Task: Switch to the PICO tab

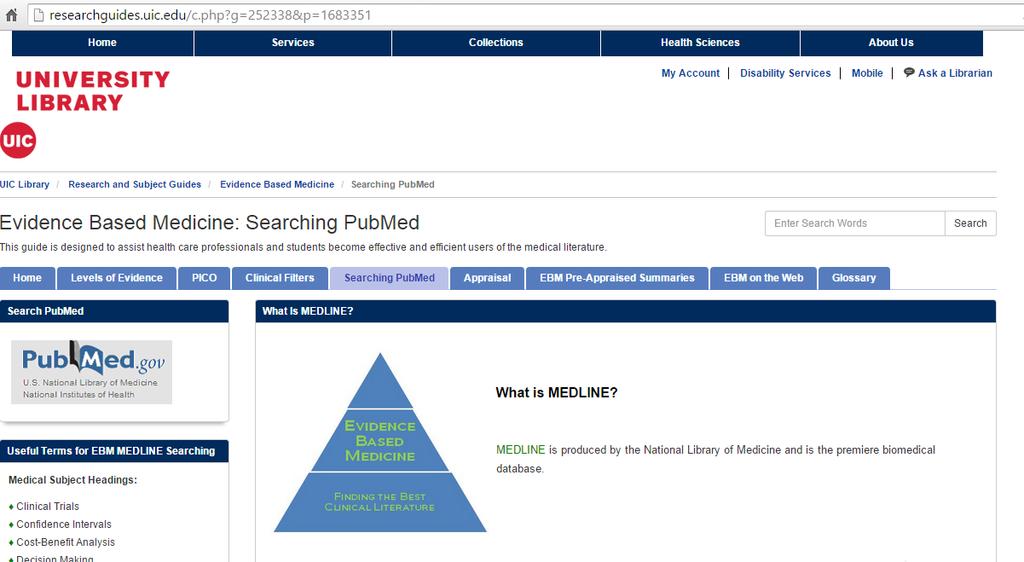Action: click(x=204, y=278)
